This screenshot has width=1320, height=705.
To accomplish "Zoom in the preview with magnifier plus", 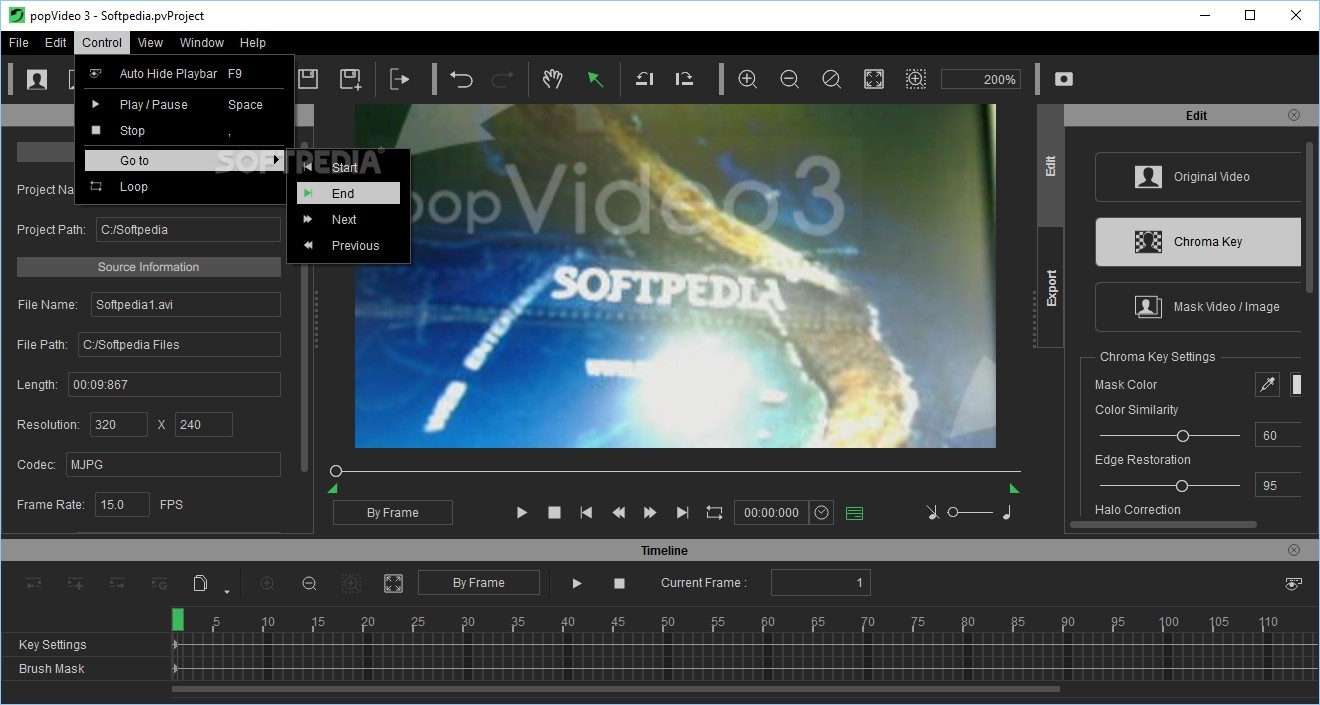I will [x=747, y=79].
